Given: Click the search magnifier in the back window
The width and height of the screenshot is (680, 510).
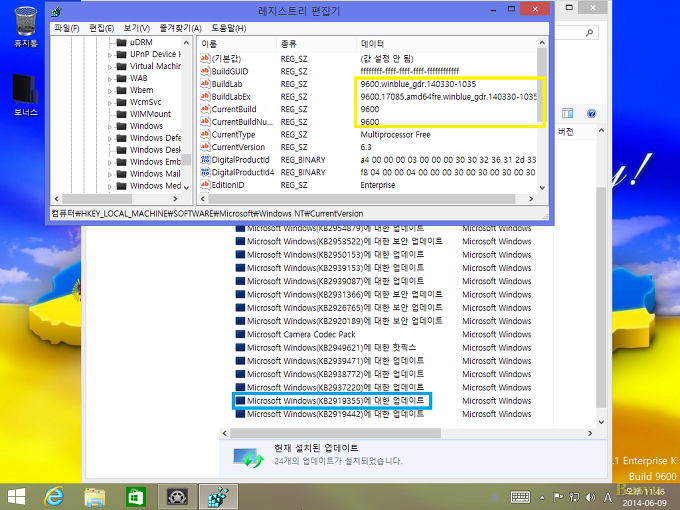Looking at the screenshot, I should click(x=589, y=33).
